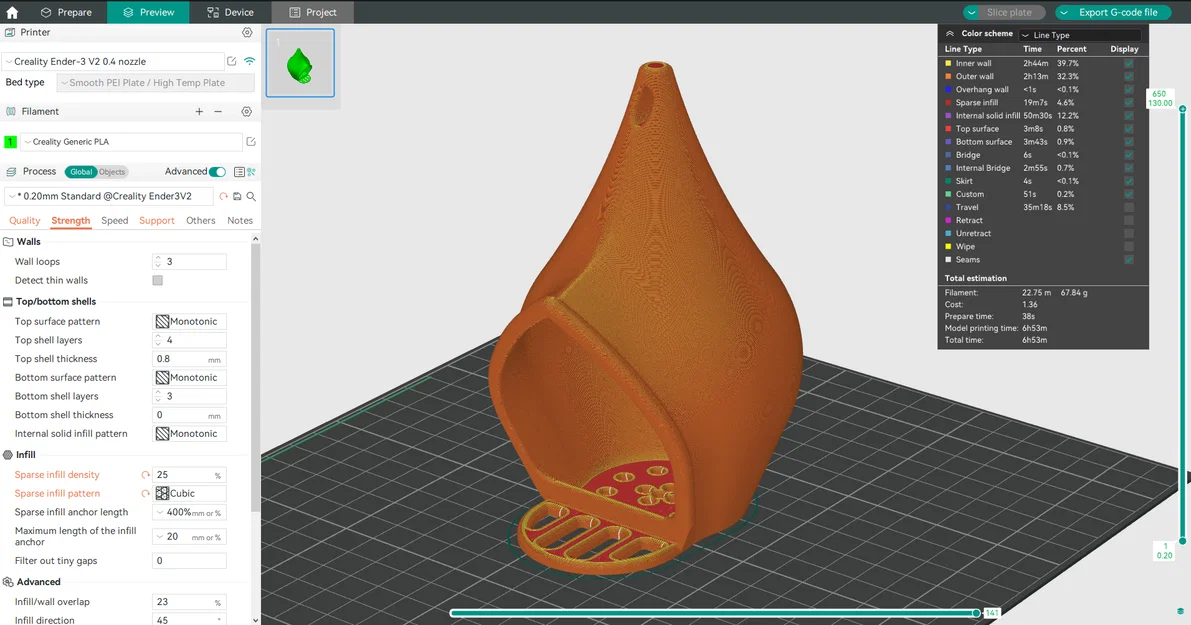
Task: Show Retract points in the preview
Action: click(1129, 220)
